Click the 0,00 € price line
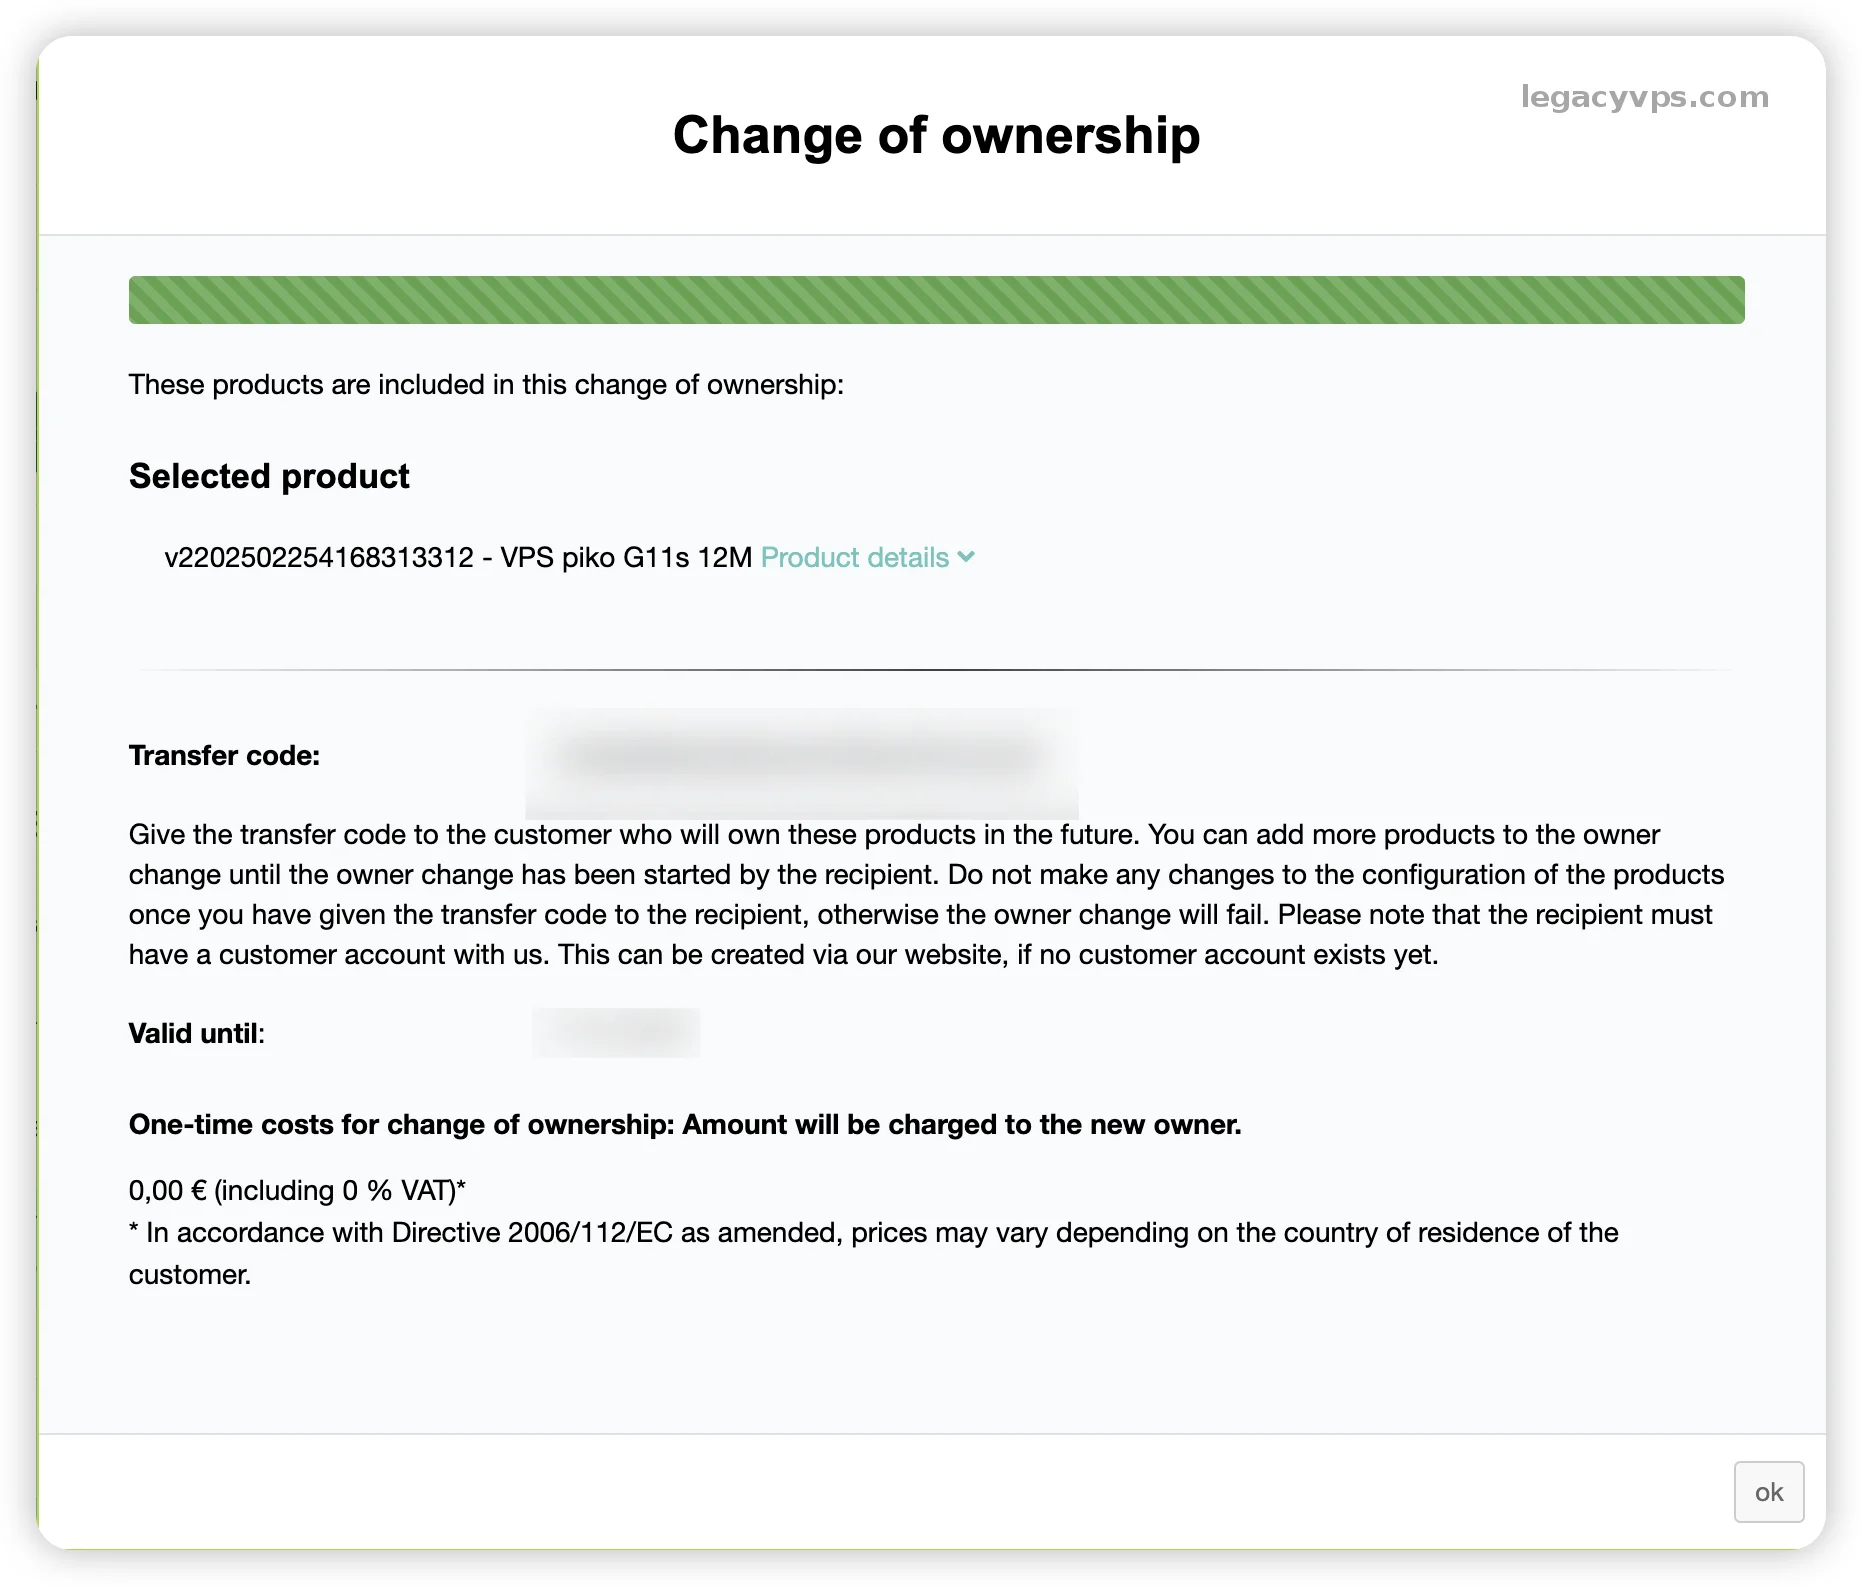1862x1586 pixels. click(x=297, y=1190)
